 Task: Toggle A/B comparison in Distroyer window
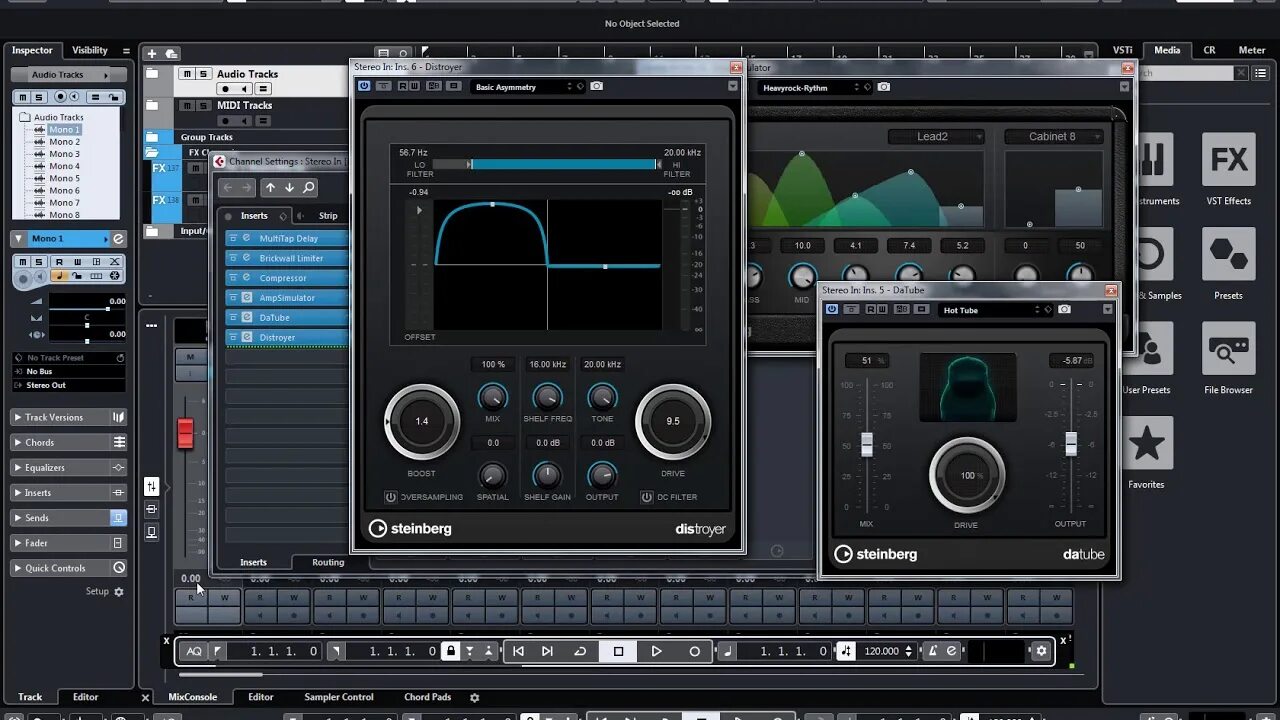point(433,86)
